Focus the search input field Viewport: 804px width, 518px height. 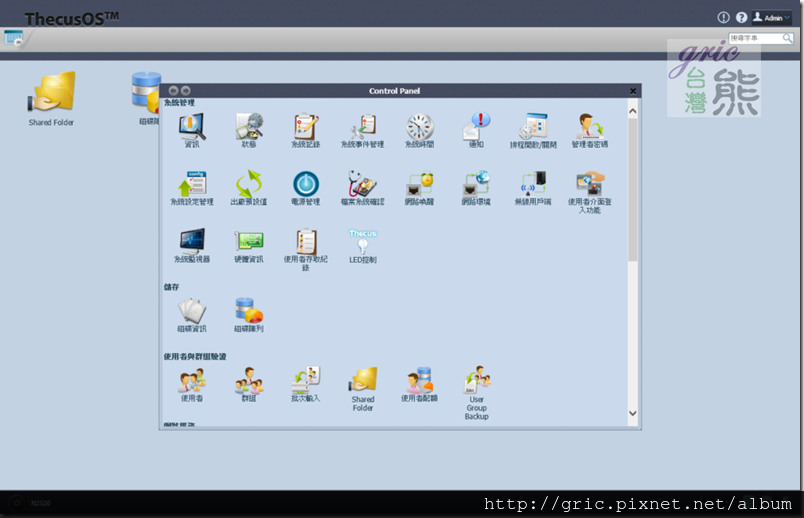click(x=755, y=38)
